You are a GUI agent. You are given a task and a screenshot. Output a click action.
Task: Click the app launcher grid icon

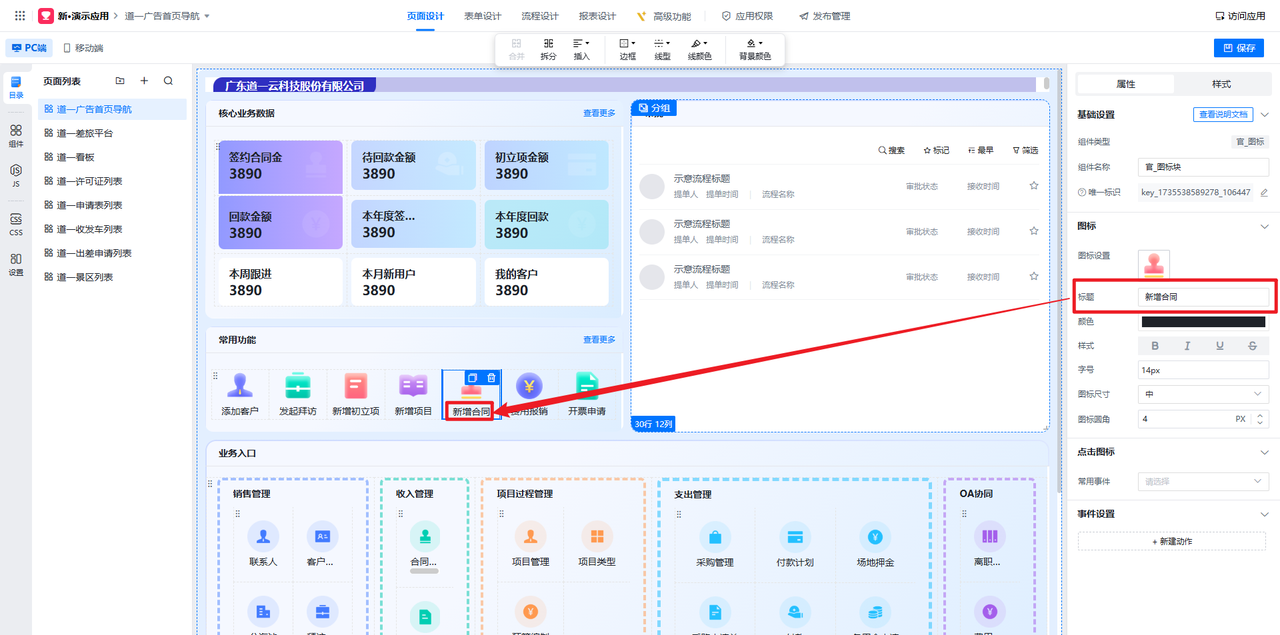coord(20,16)
